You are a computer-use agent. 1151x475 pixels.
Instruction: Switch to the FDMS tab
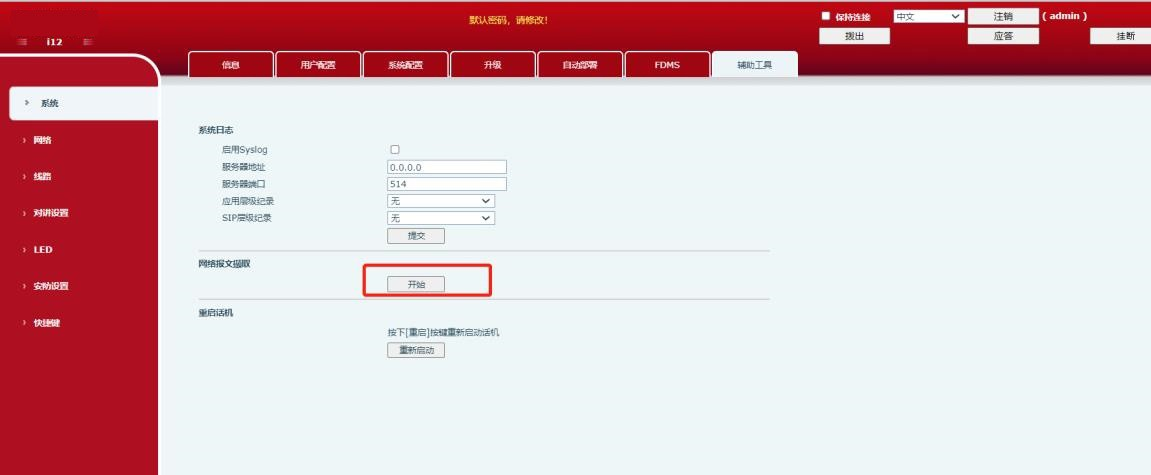click(x=667, y=65)
